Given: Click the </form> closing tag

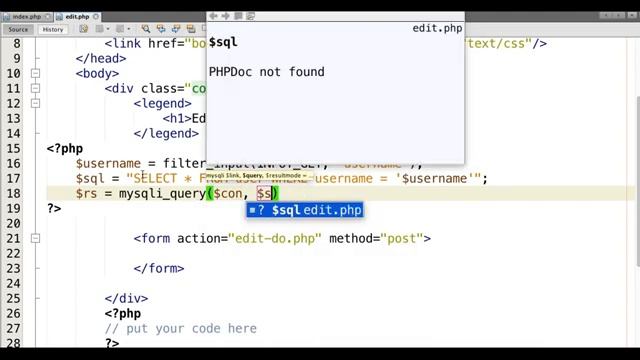Looking at the screenshot, I should (159, 269).
